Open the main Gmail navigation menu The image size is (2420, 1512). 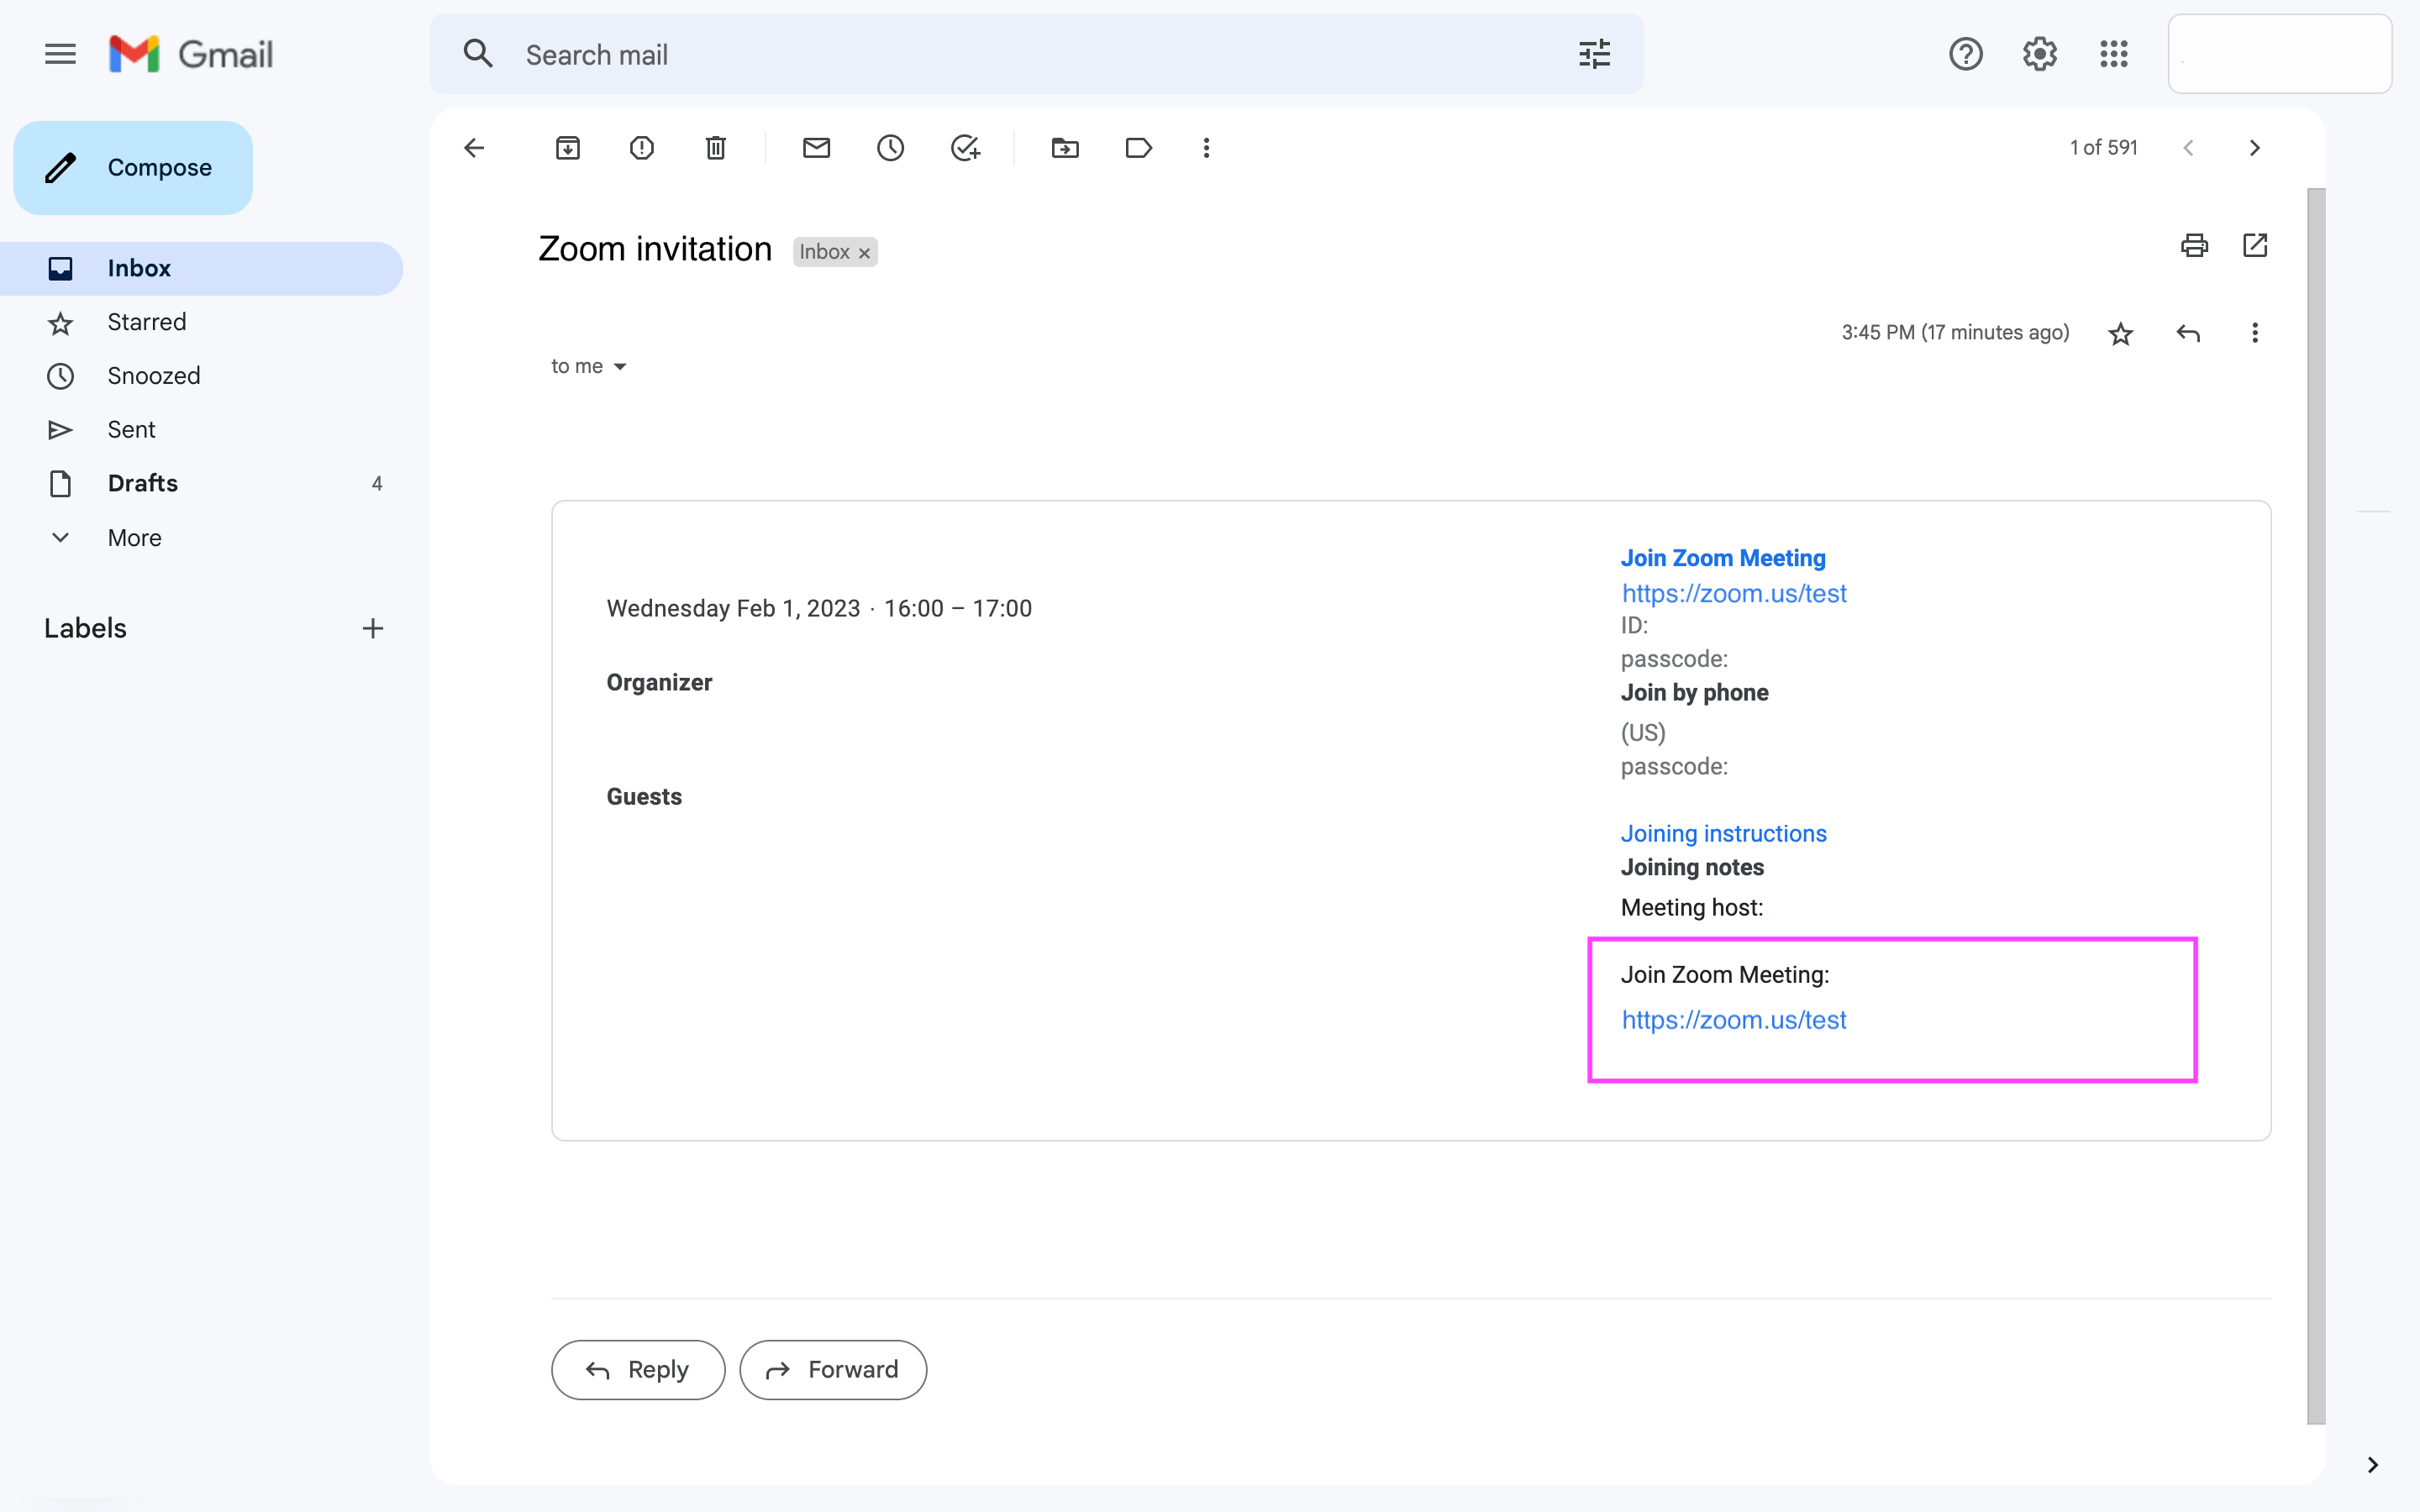(59, 53)
